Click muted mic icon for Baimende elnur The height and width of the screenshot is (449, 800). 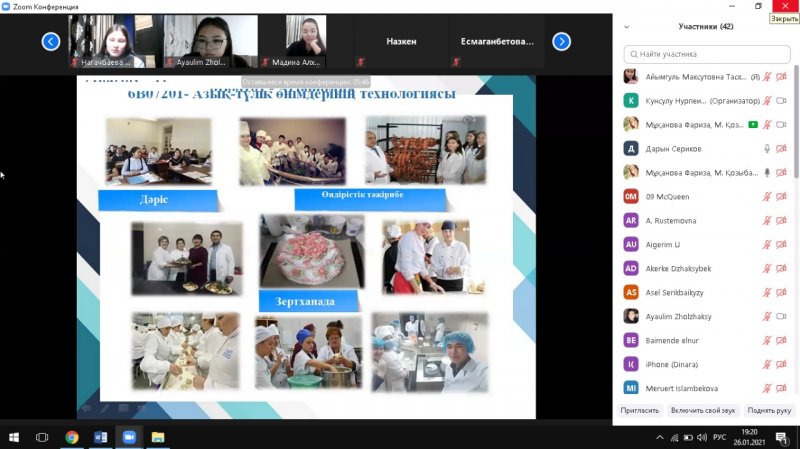(767, 340)
